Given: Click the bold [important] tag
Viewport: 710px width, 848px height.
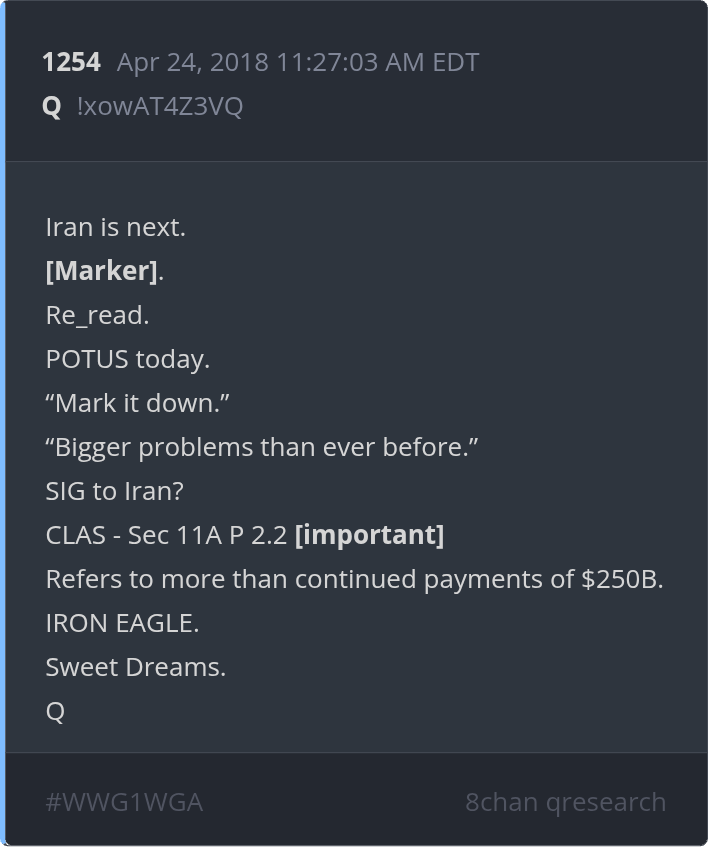Looking at the screenshot, I should pyautogui.click(x=369, y=535).
